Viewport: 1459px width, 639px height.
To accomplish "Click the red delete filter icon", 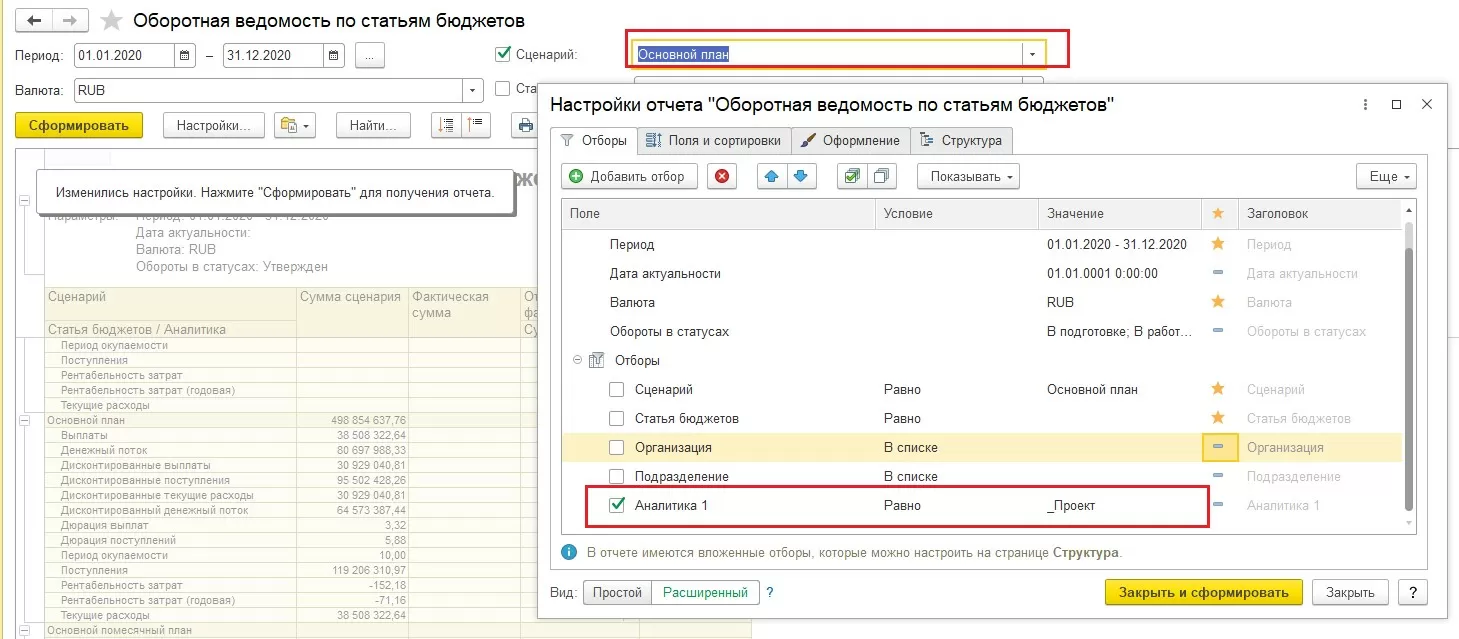I will pyautogui.click(x=722, y=176).
